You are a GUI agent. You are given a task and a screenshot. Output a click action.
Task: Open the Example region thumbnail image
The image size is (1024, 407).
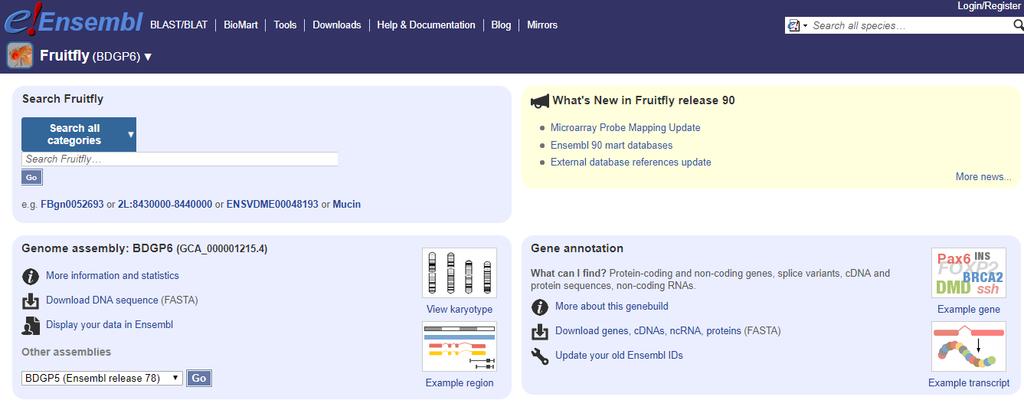[459, 347]
